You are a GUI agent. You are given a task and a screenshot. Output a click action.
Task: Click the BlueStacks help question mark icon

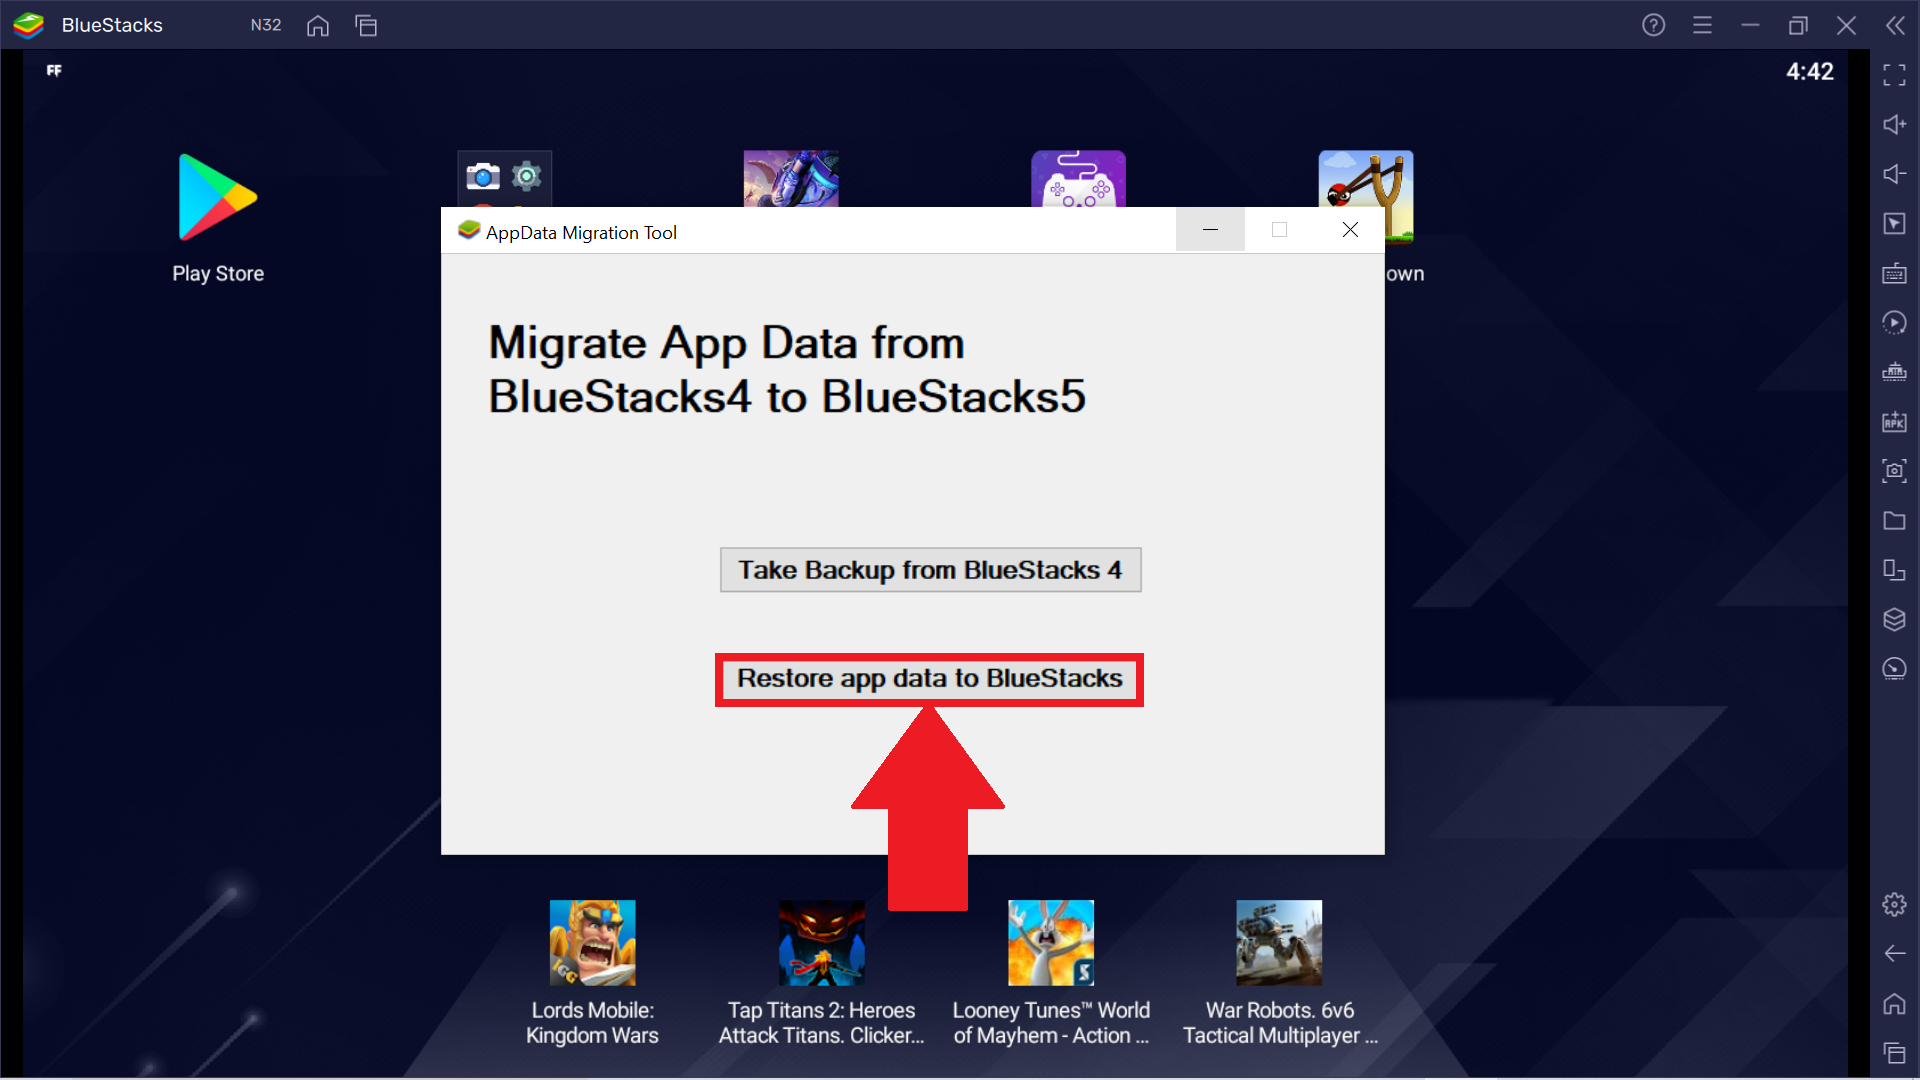pos(1654,24)
